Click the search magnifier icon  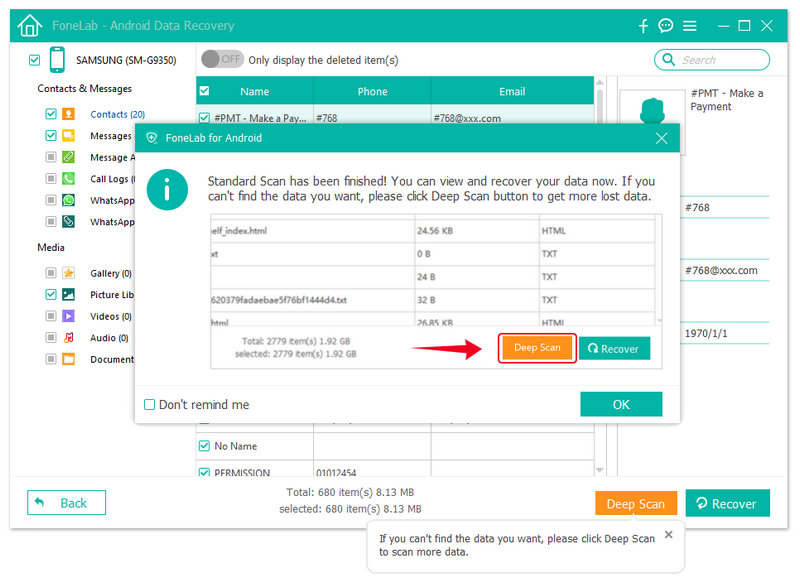pyautogui.click(x=668, y=60)
